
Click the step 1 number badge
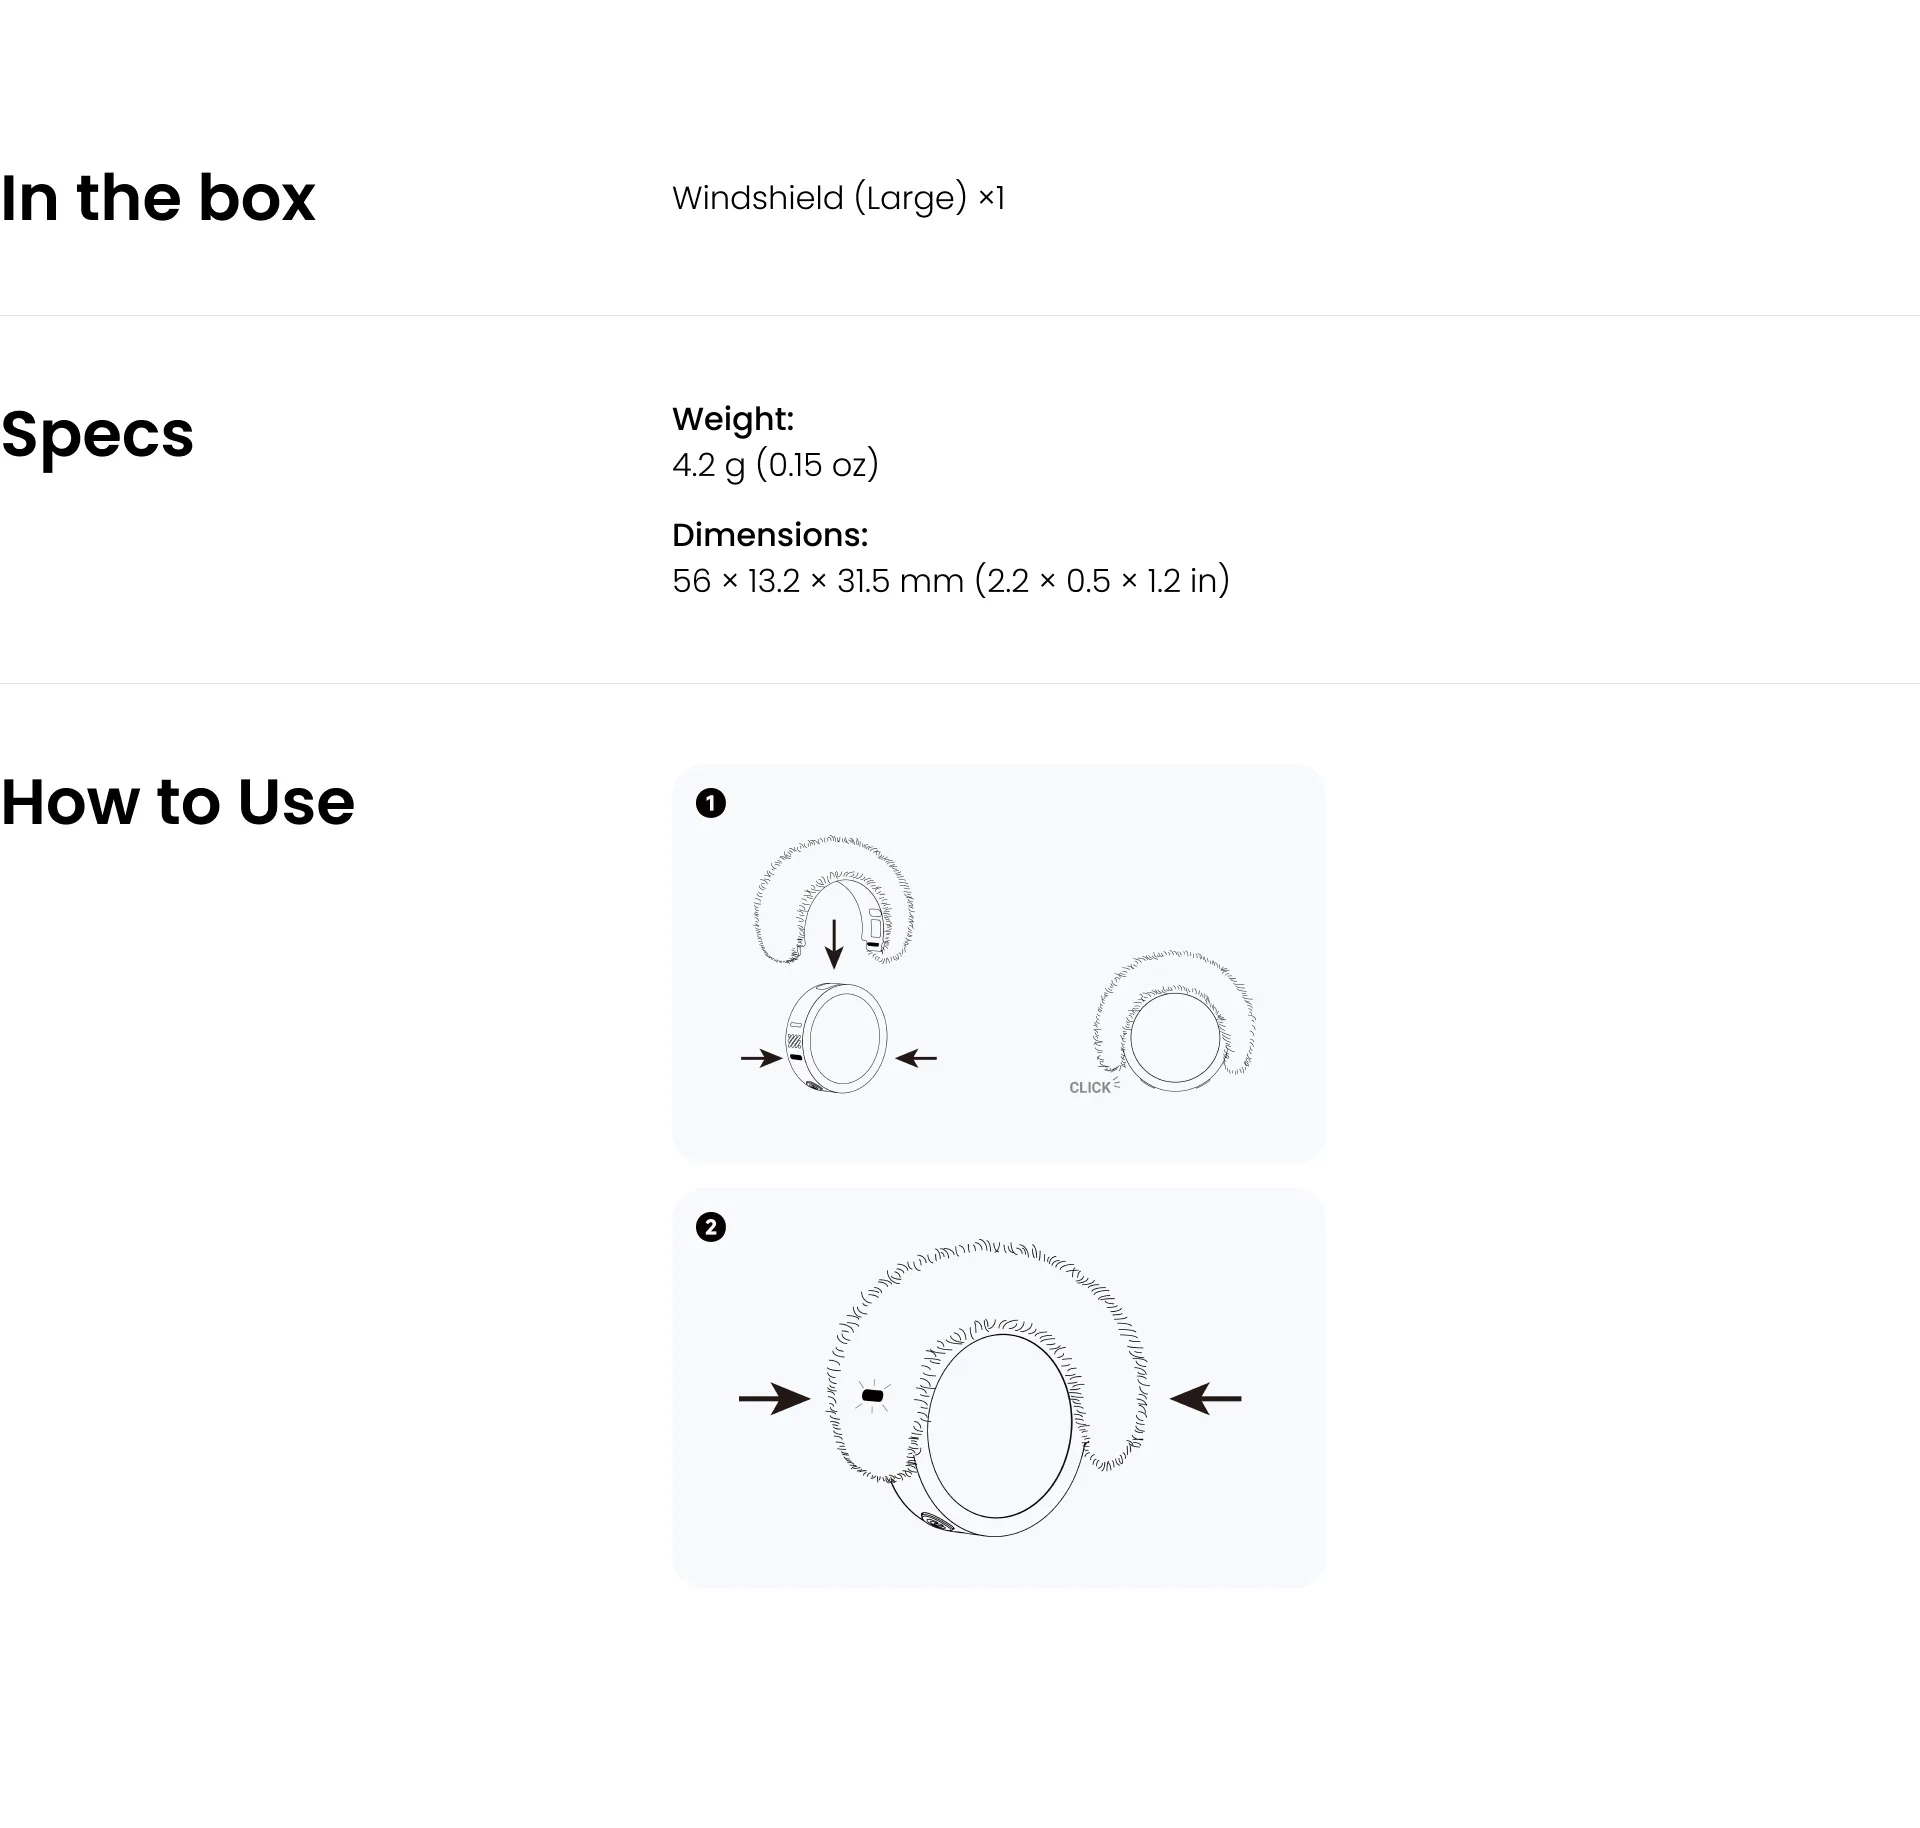pos(710,803)
